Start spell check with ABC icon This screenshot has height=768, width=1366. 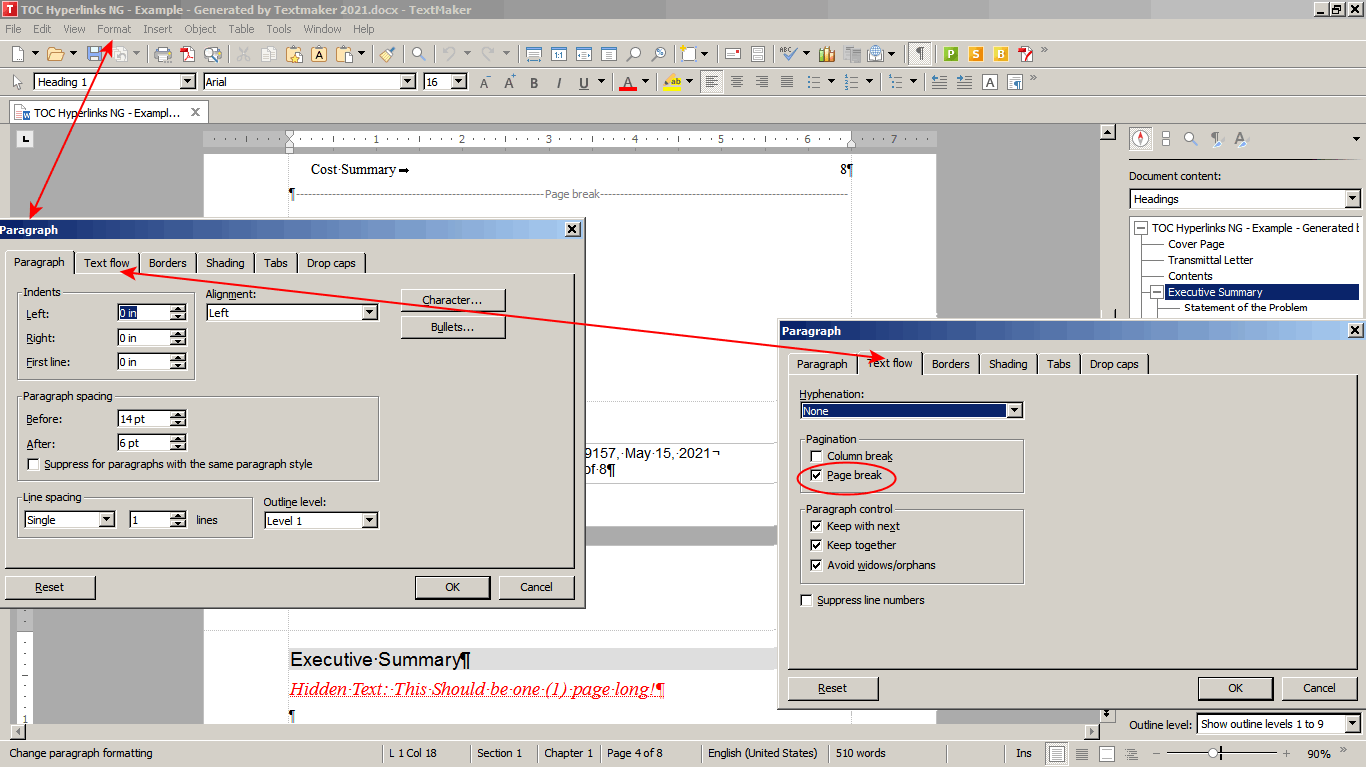click(x=788, y=54)
